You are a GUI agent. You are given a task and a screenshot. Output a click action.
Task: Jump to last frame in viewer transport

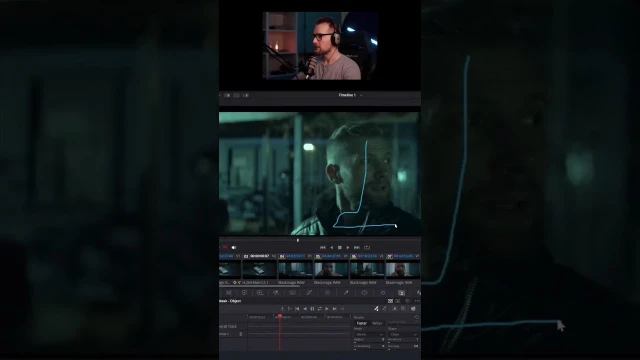click(x=357, y=247)
